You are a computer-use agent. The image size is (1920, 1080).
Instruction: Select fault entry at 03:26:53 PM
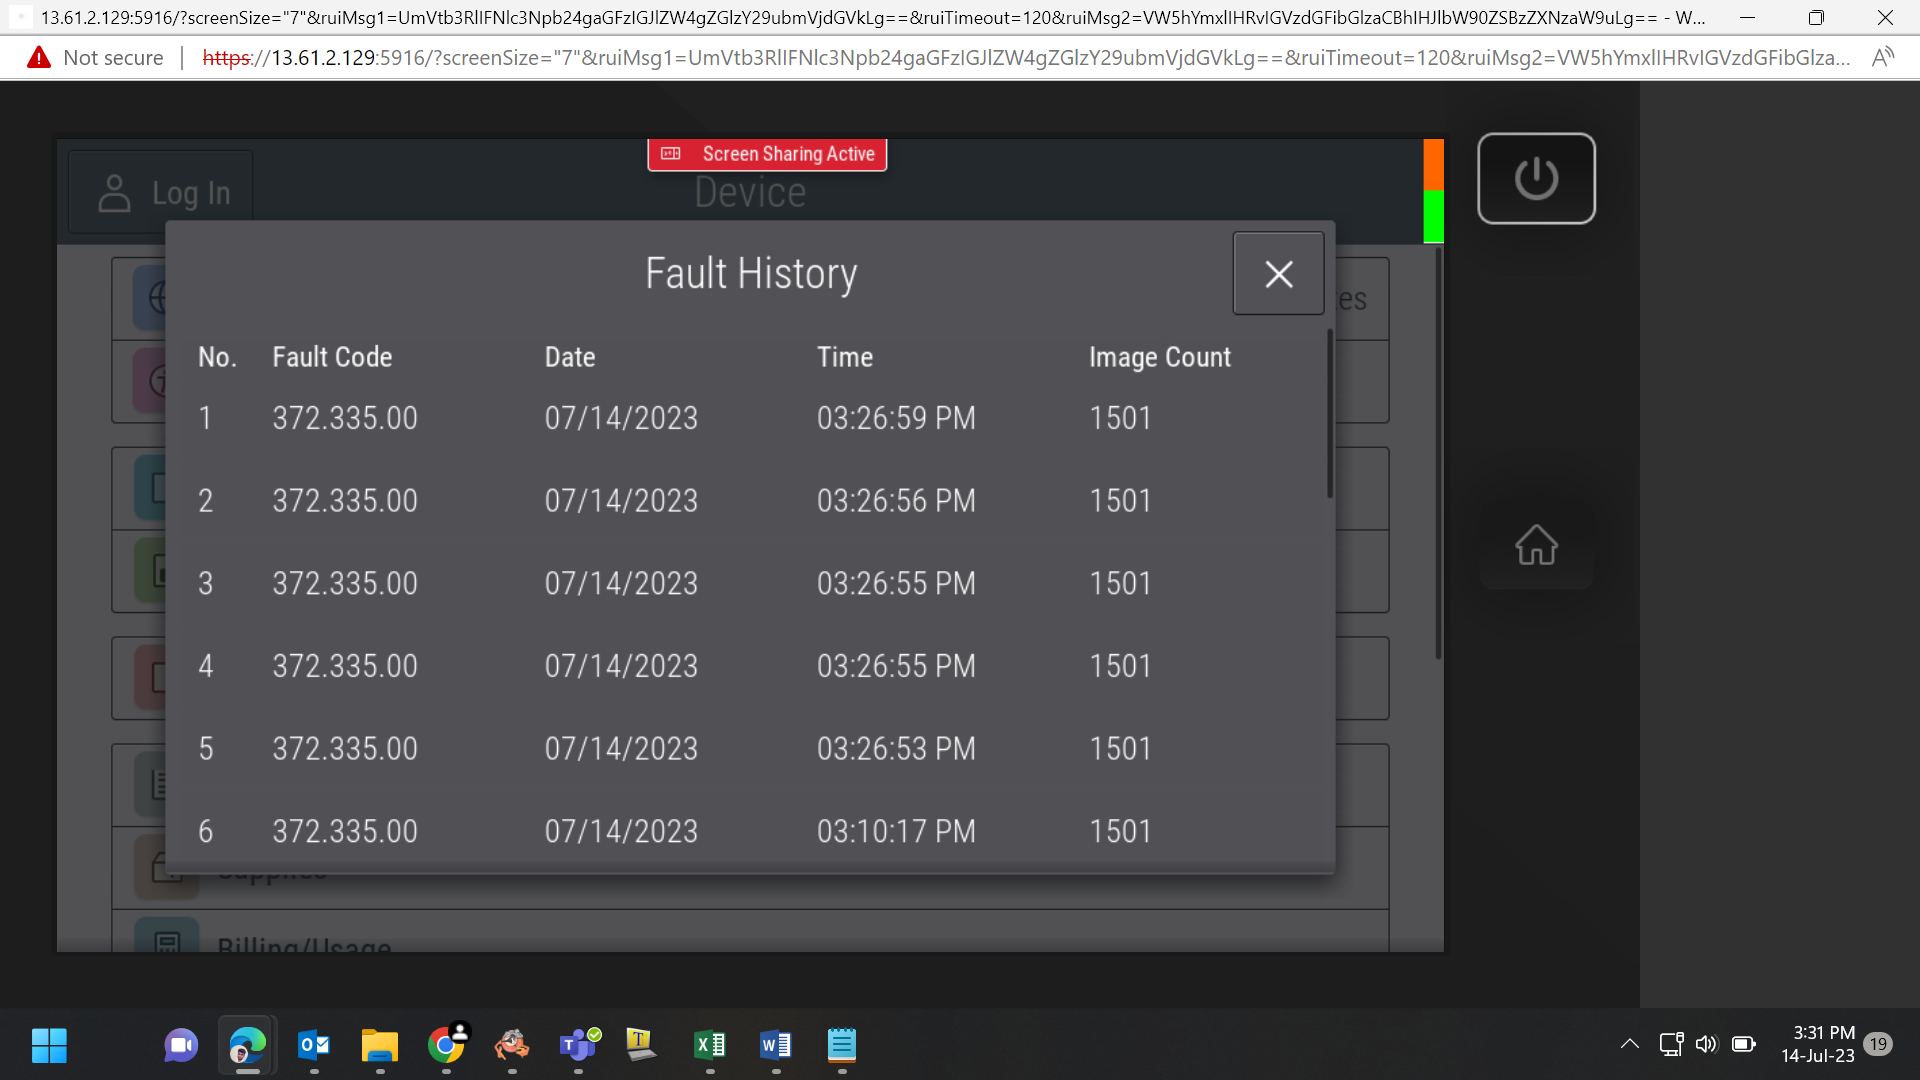(750, 749)
